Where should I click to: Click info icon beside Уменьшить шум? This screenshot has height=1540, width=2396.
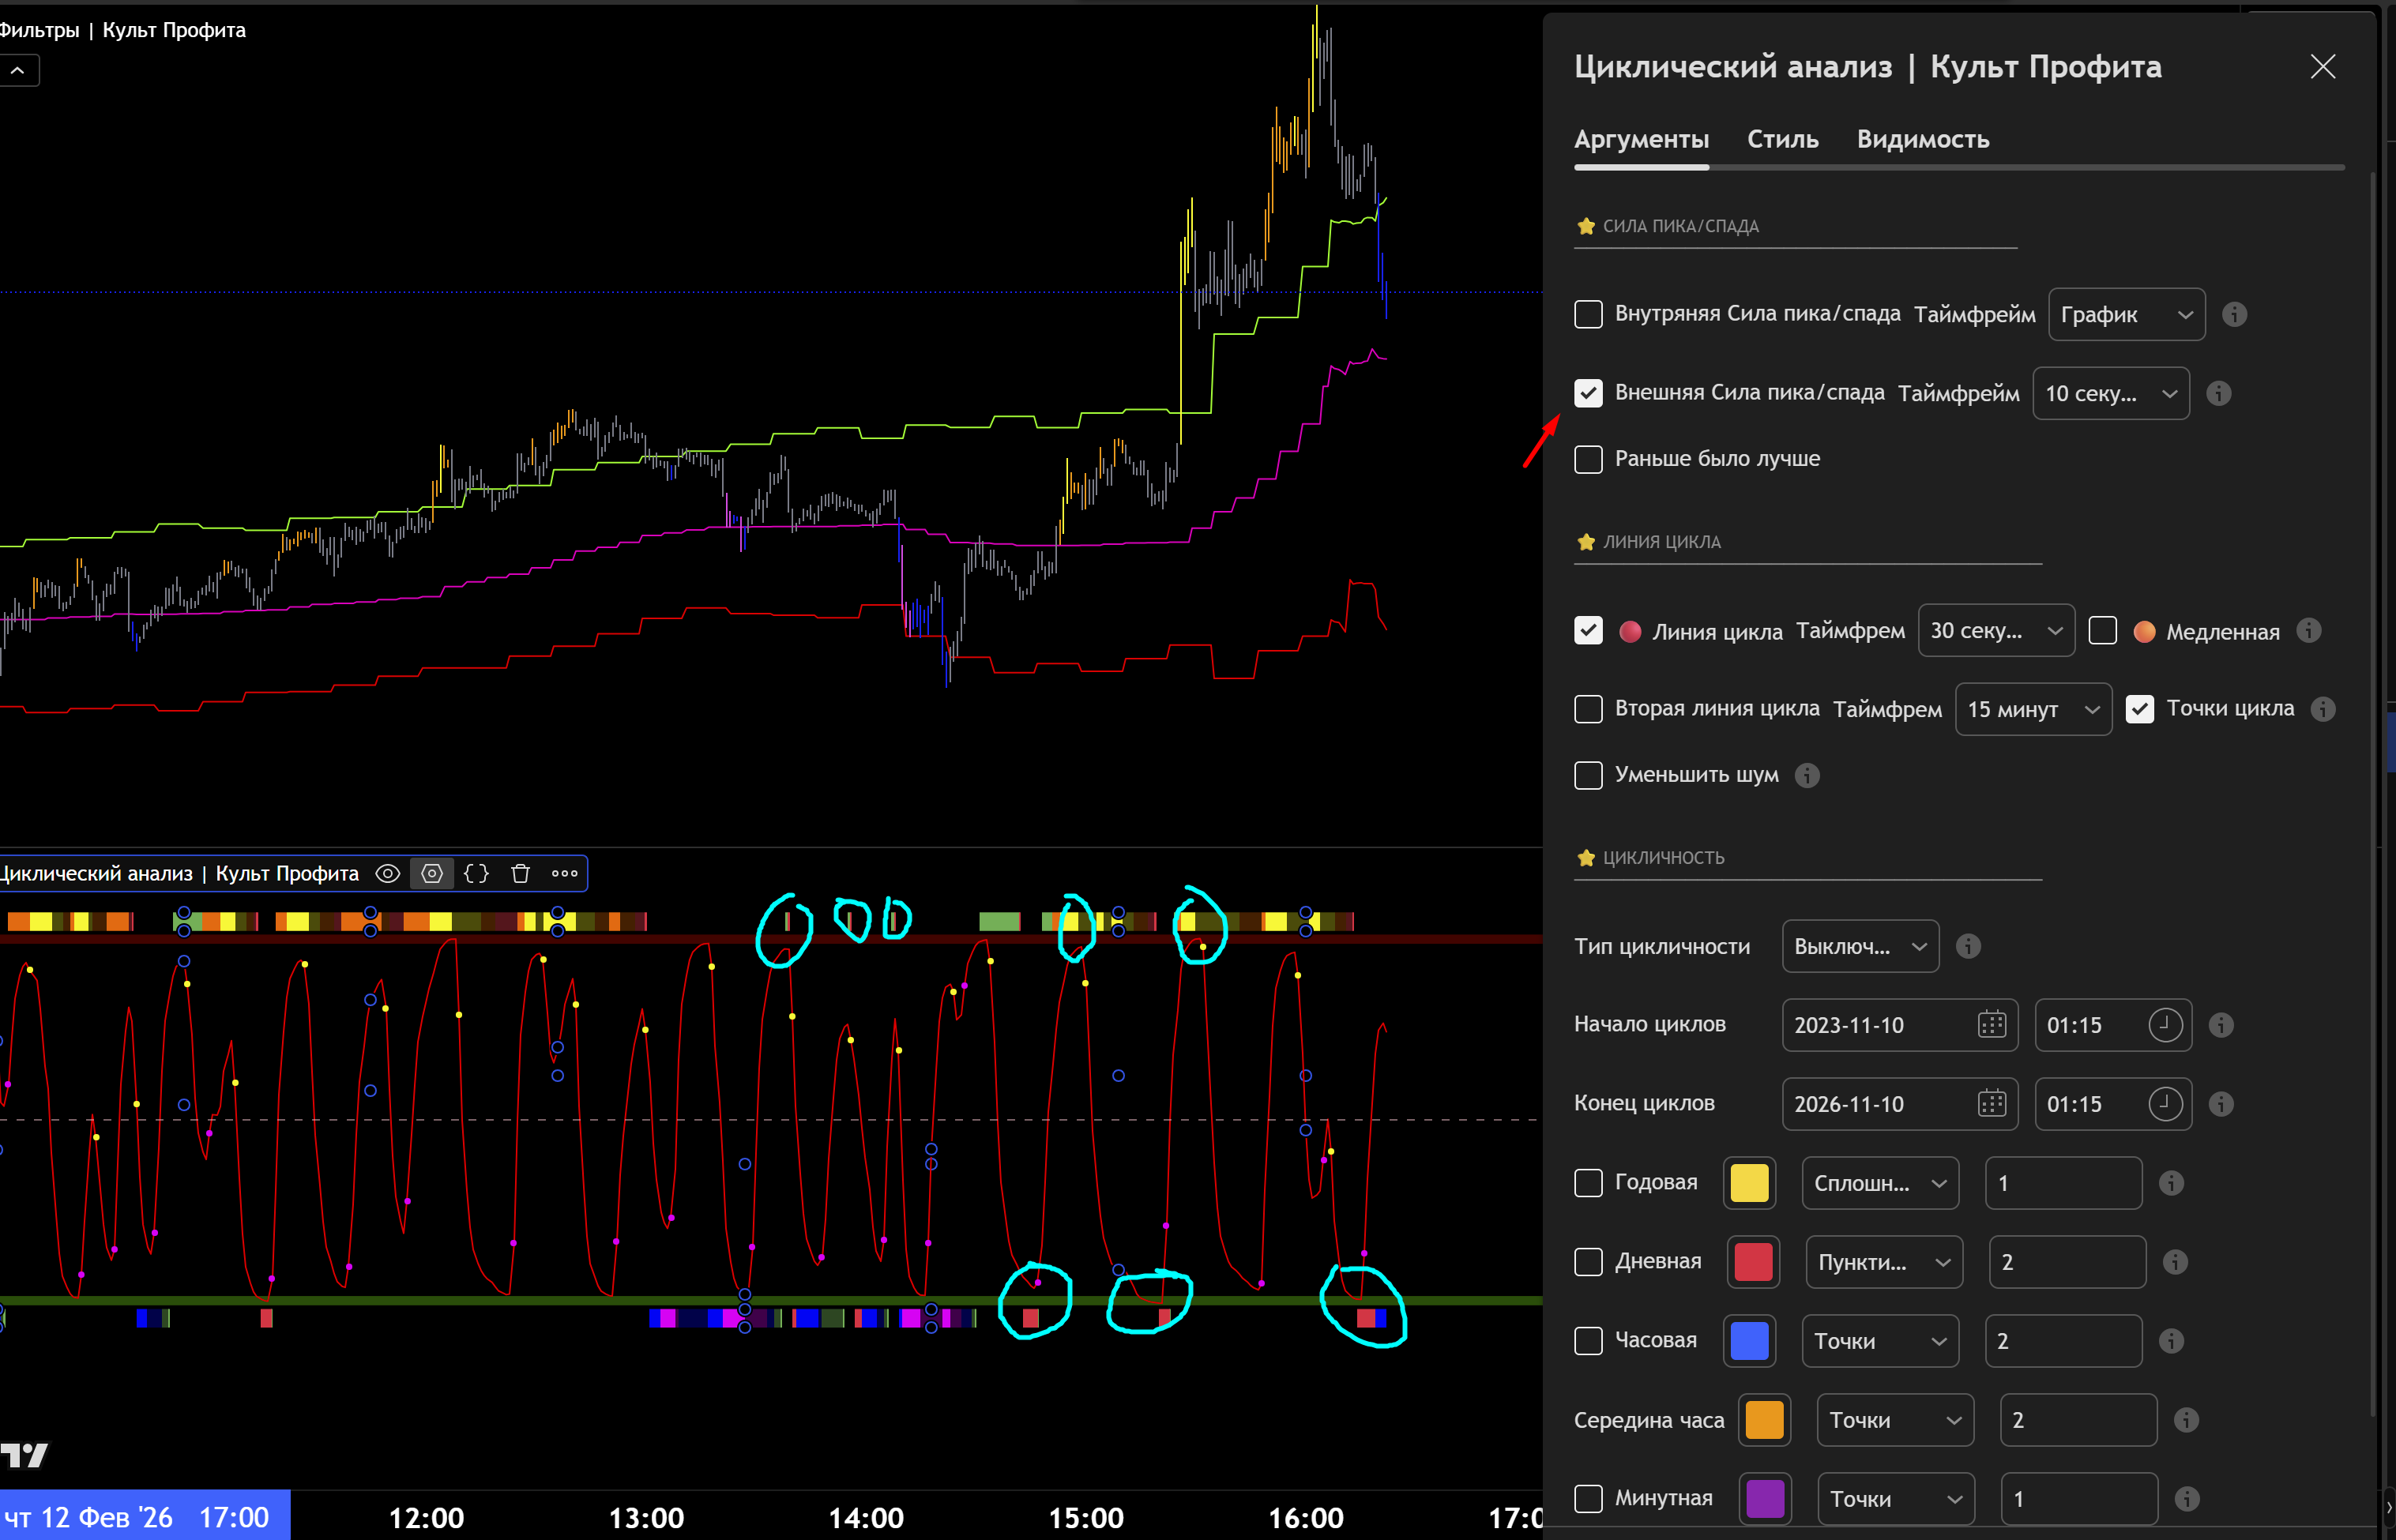[1807, 775]
